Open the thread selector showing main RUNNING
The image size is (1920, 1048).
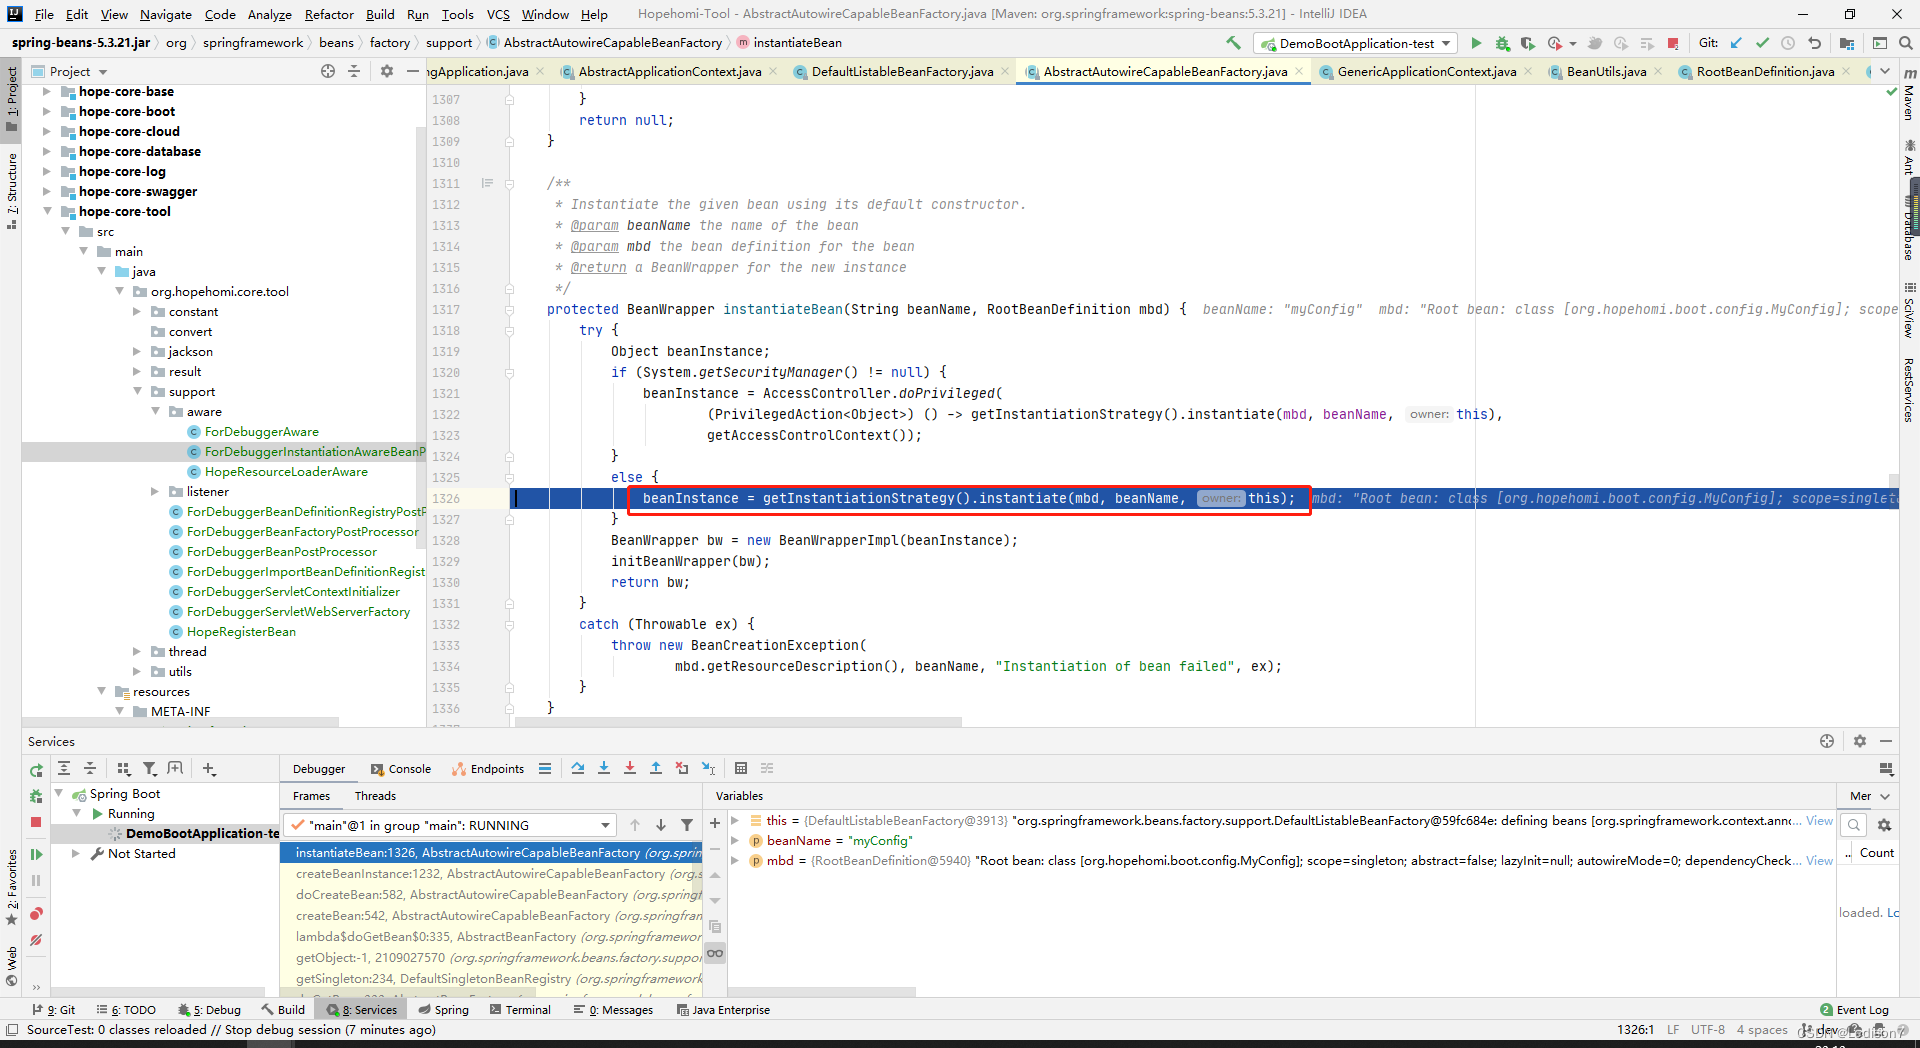pos(449,825)
